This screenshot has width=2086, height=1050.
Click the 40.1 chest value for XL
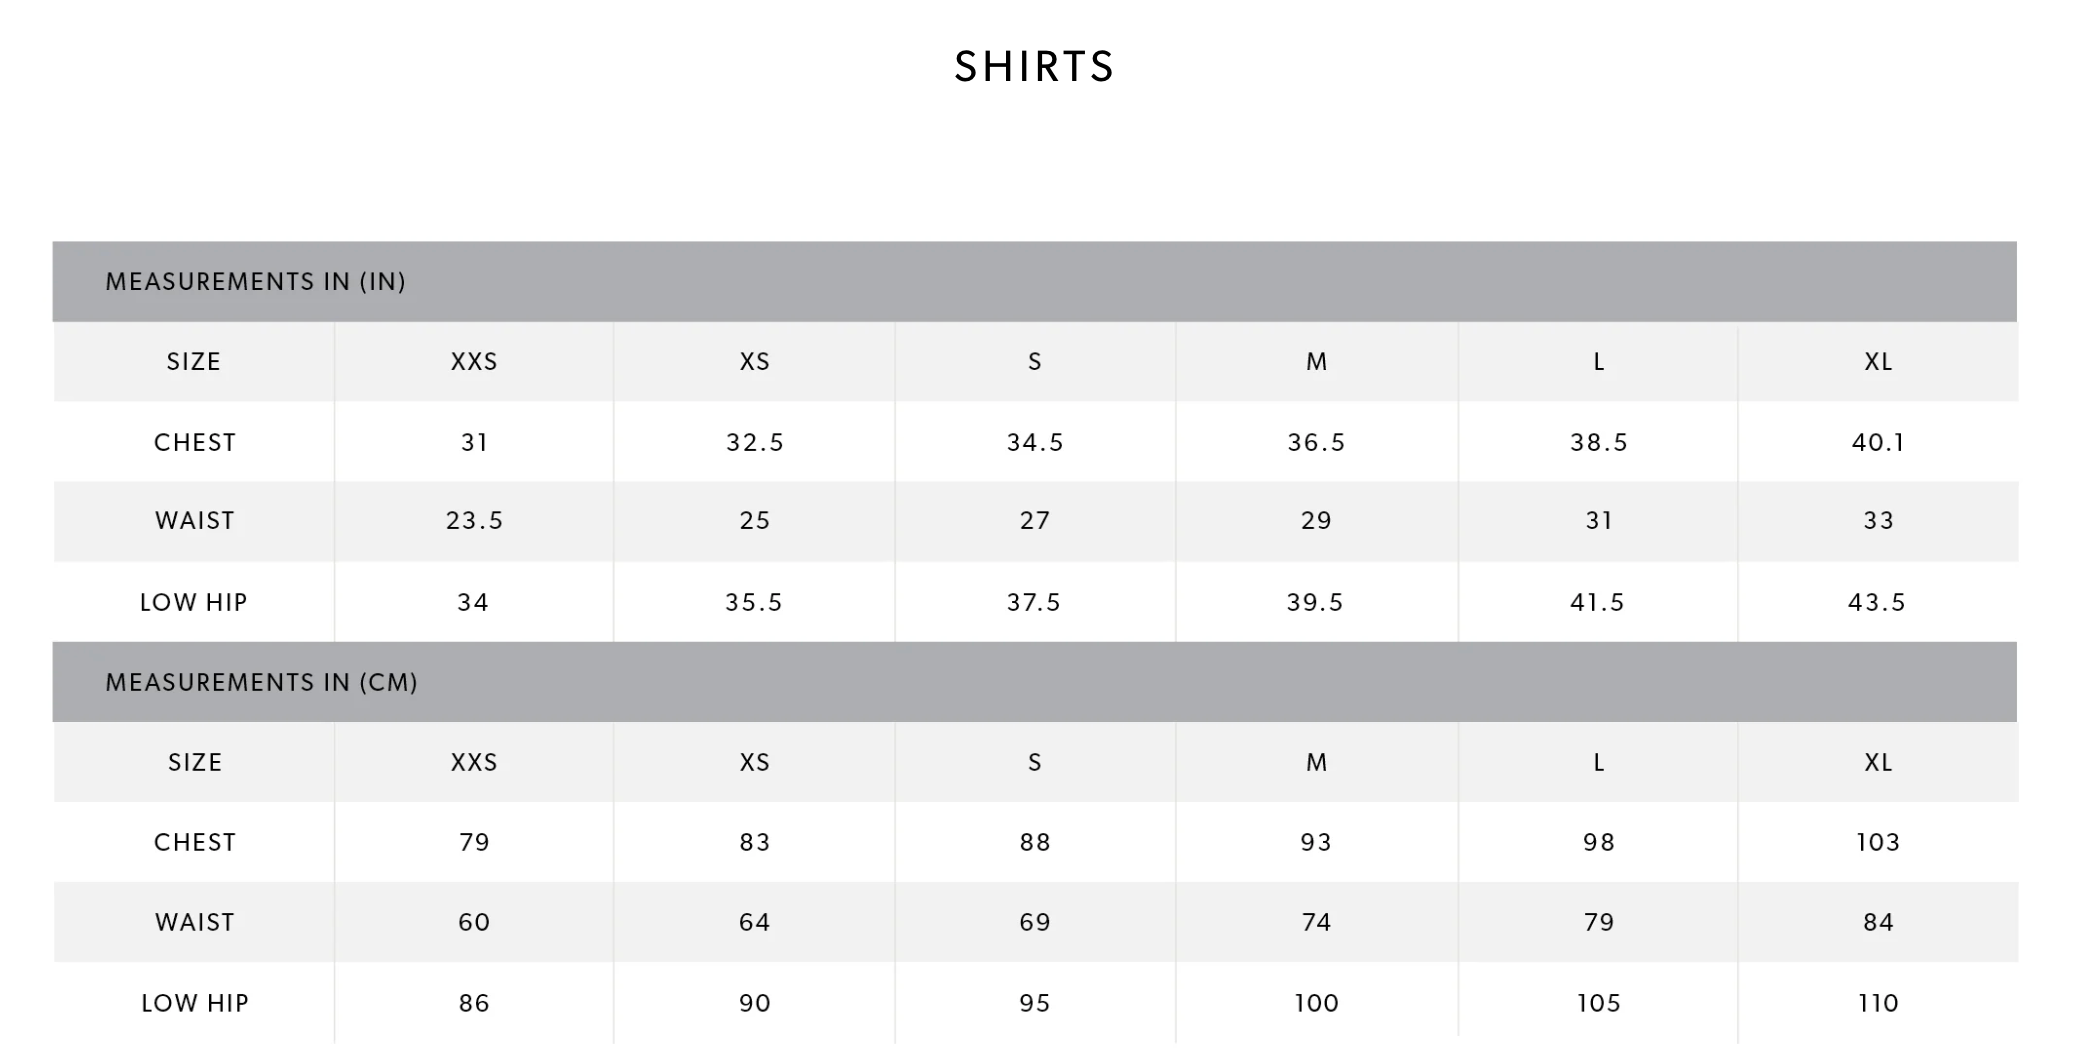(1878, 443)
